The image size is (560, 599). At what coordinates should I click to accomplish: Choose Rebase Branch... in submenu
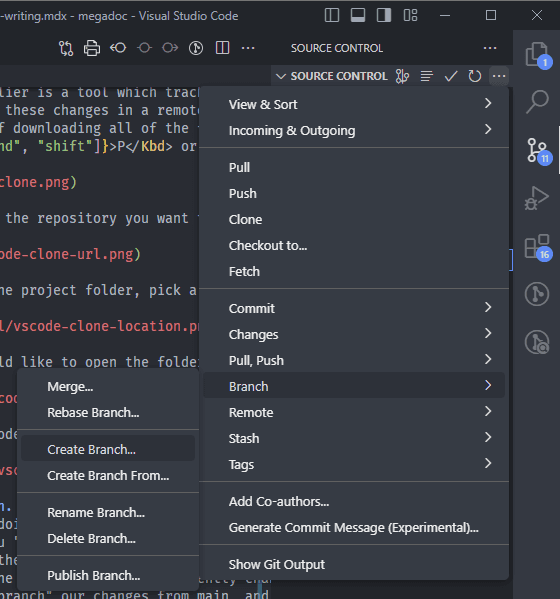coord(108,413)
